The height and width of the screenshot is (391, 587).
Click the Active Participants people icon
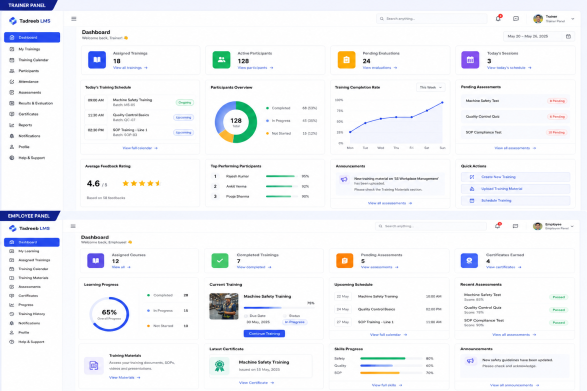(222, 60)
